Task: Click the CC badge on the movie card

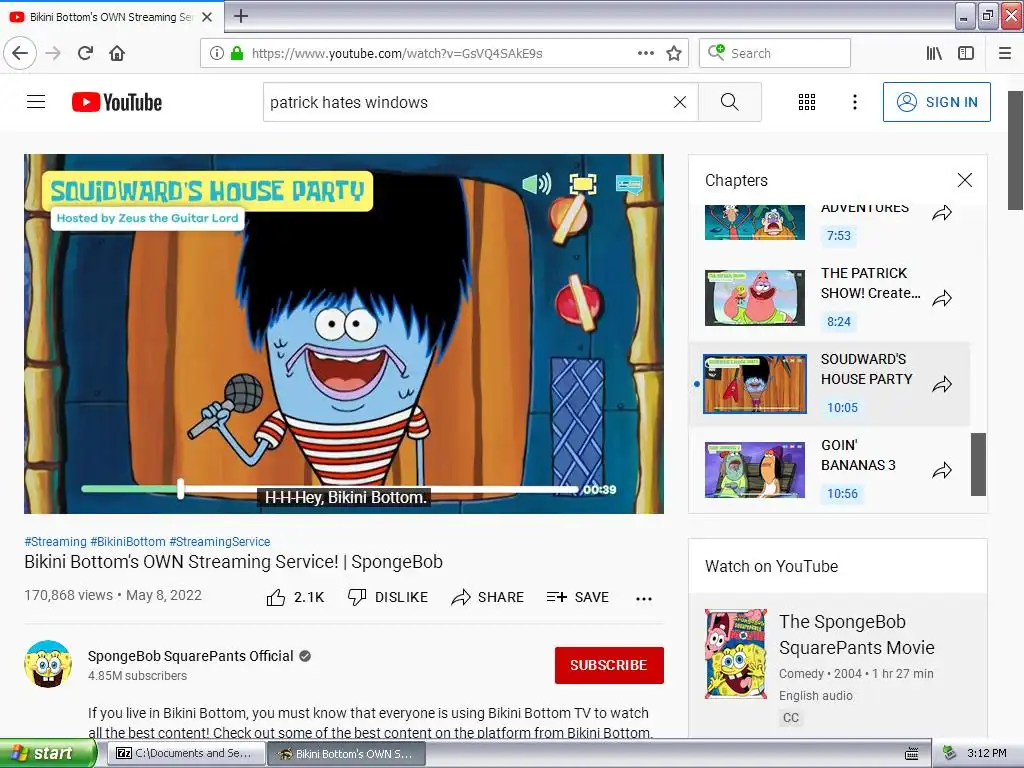Action: tap(791, 718)
